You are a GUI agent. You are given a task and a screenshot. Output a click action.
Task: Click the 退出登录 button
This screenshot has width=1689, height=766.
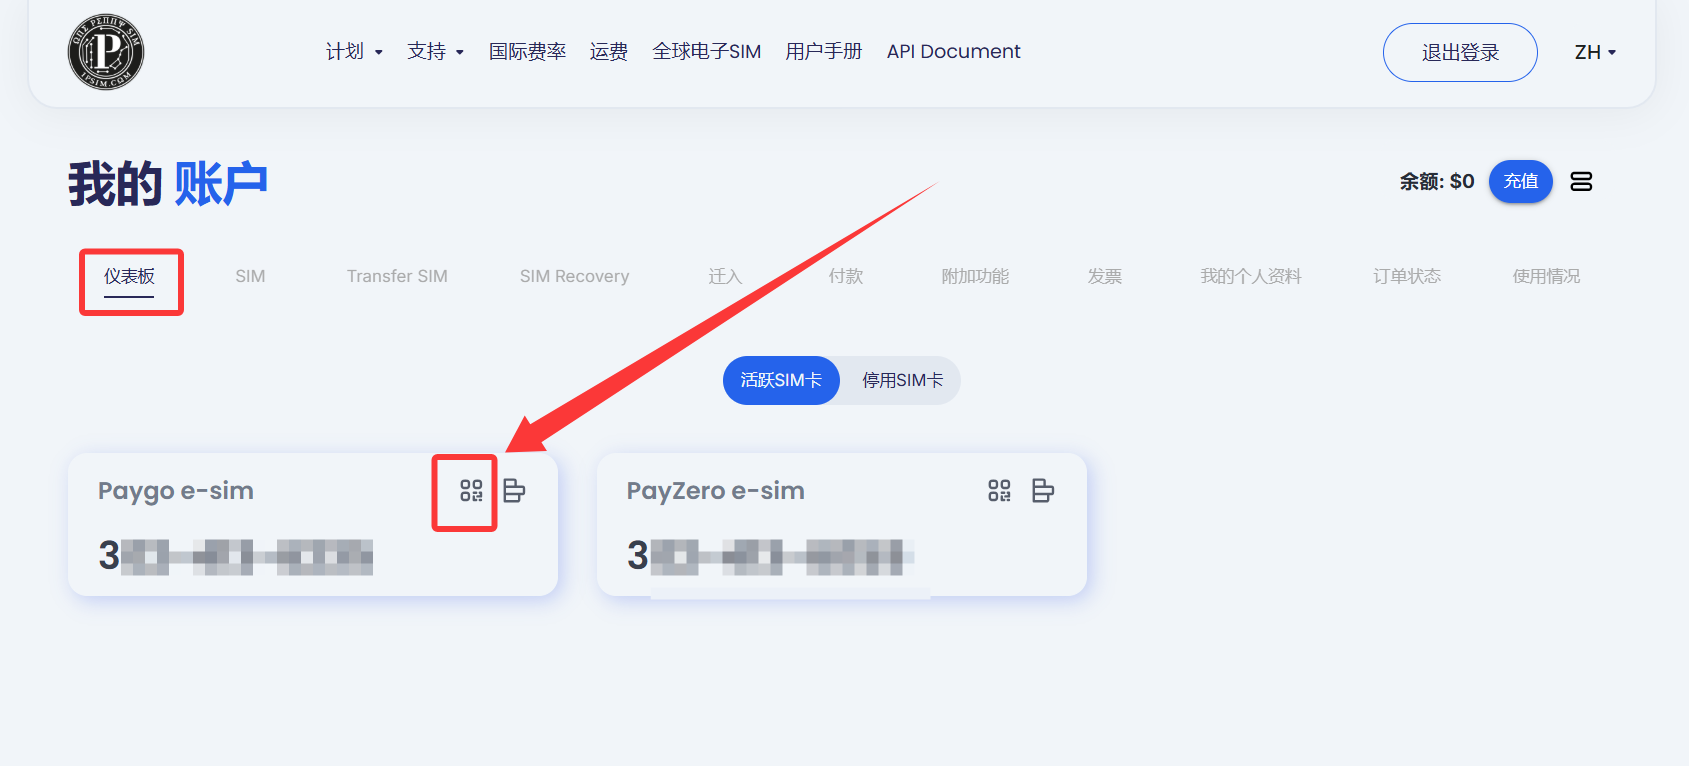pyautogui.click(x=1460, y=52)
